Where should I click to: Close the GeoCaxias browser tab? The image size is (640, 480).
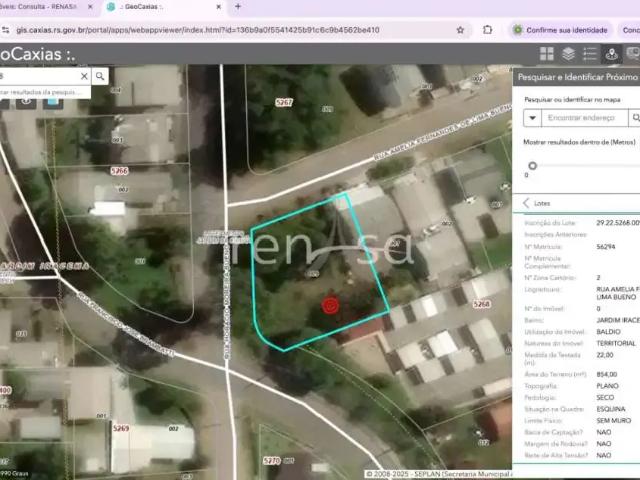218,7
